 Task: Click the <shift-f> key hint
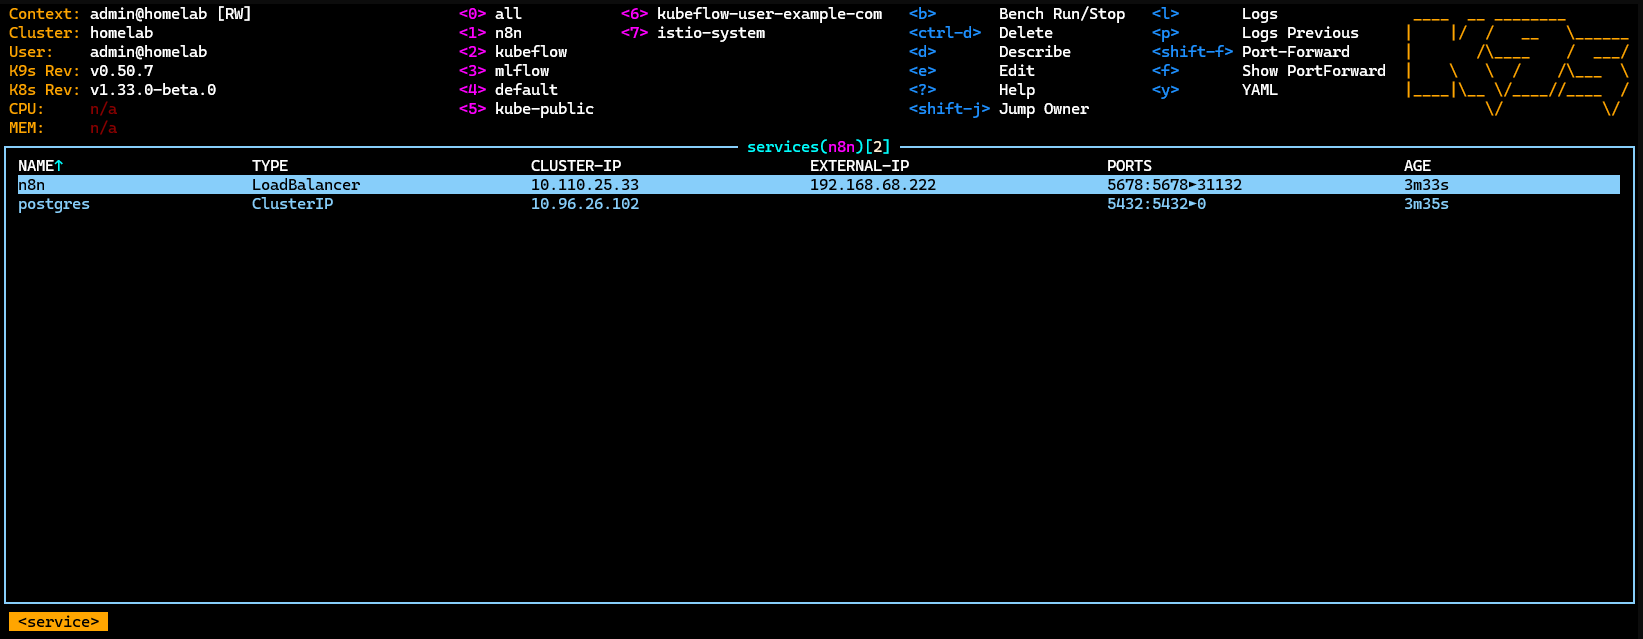[1192, 52]
